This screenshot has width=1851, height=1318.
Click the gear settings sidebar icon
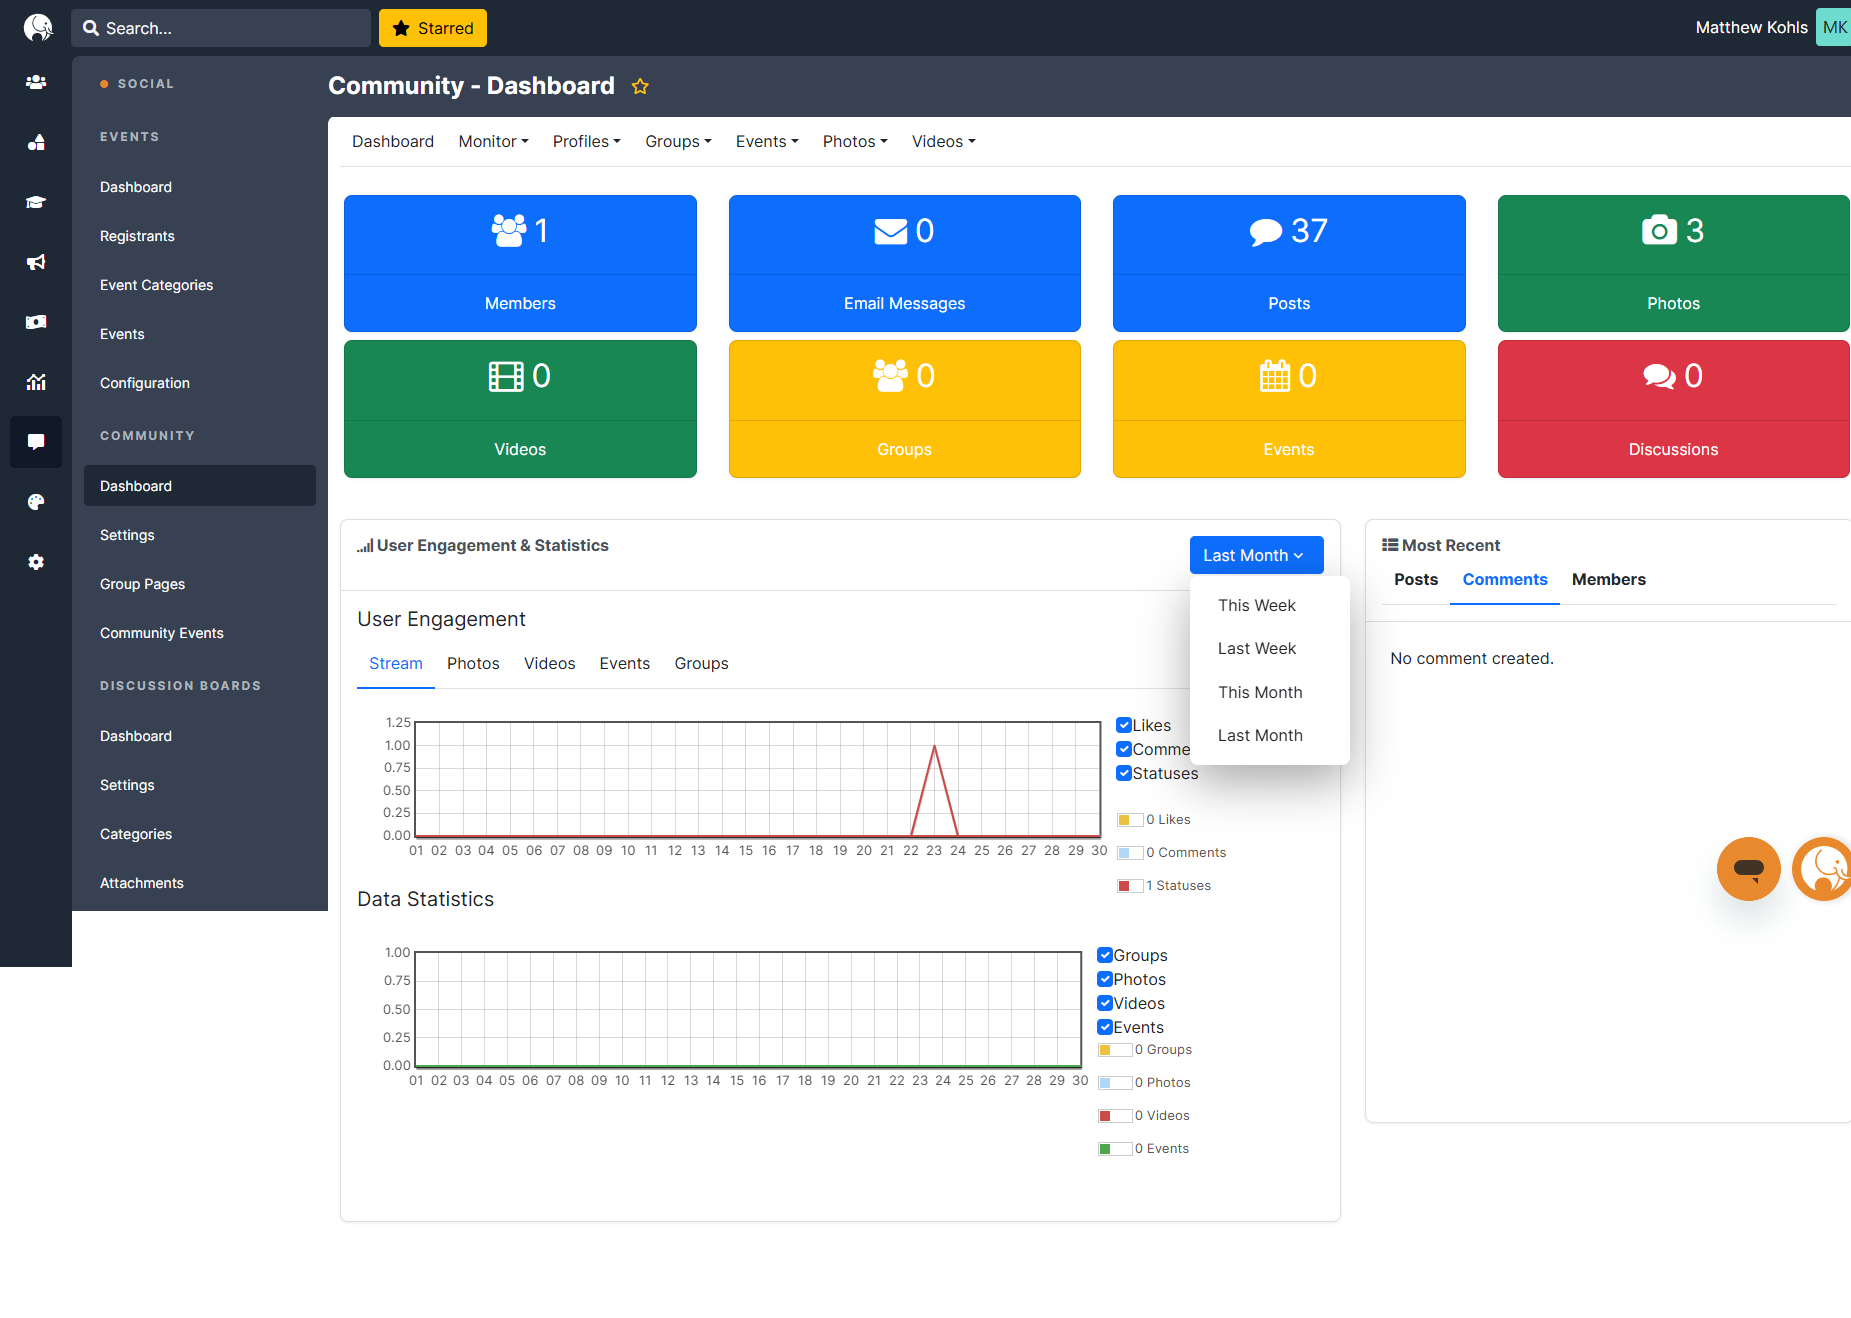(36, 562)
